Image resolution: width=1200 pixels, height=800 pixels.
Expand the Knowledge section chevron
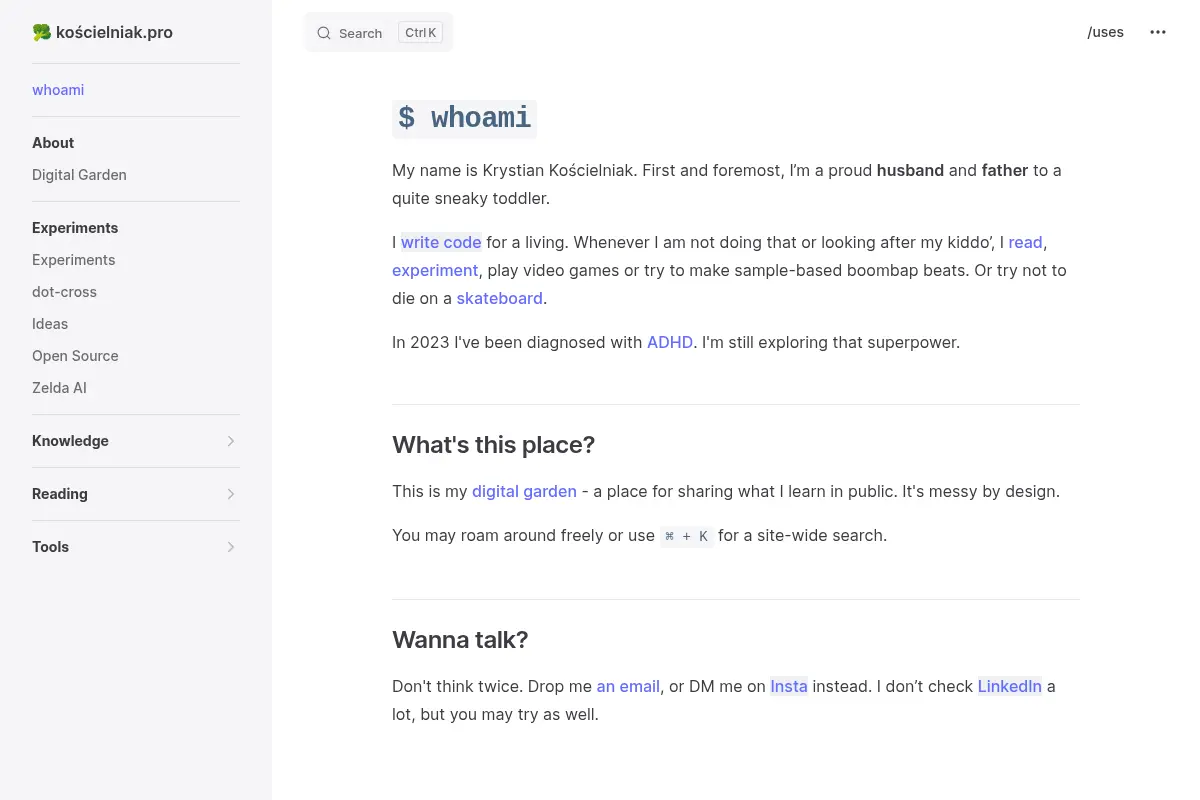[231, 441]
